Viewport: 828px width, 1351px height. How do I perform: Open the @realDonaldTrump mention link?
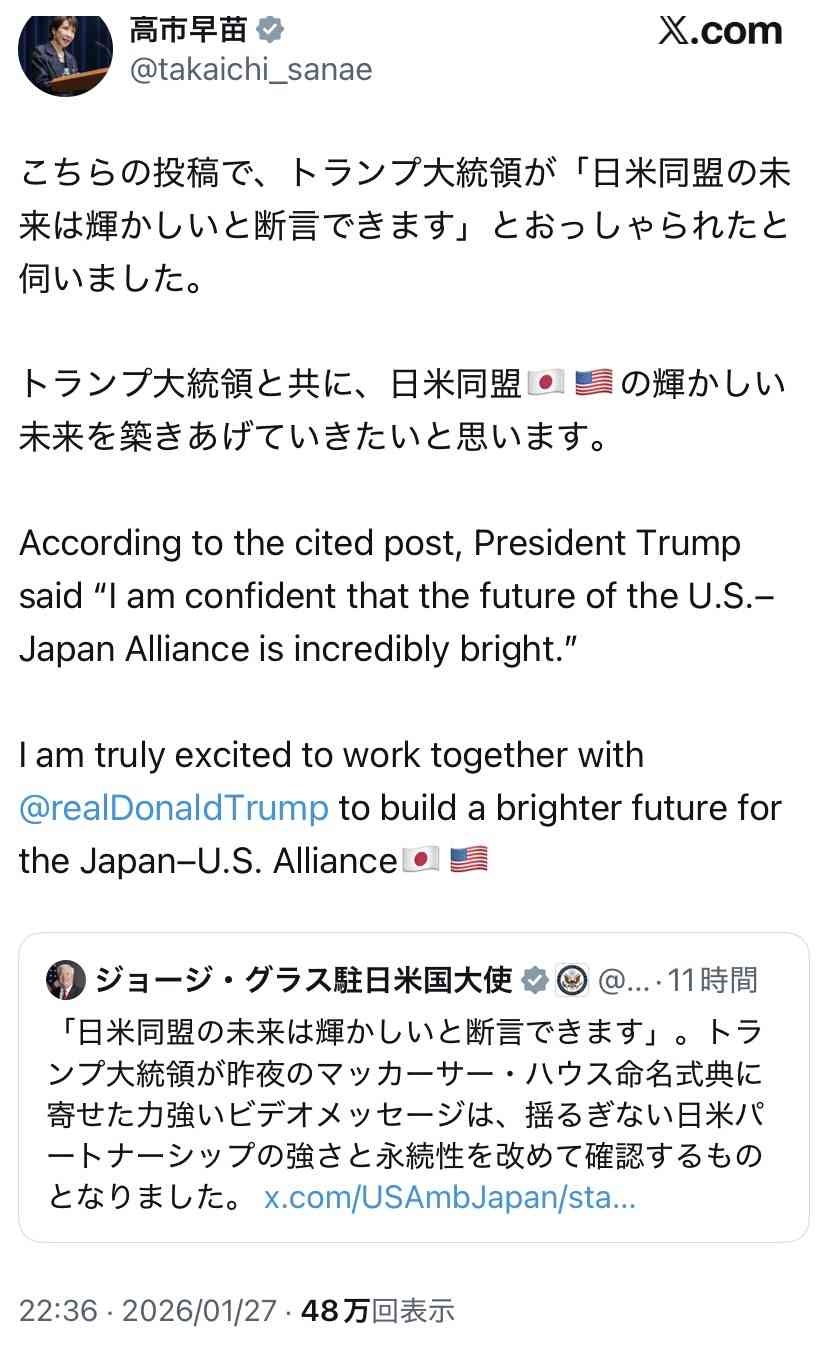174,808
